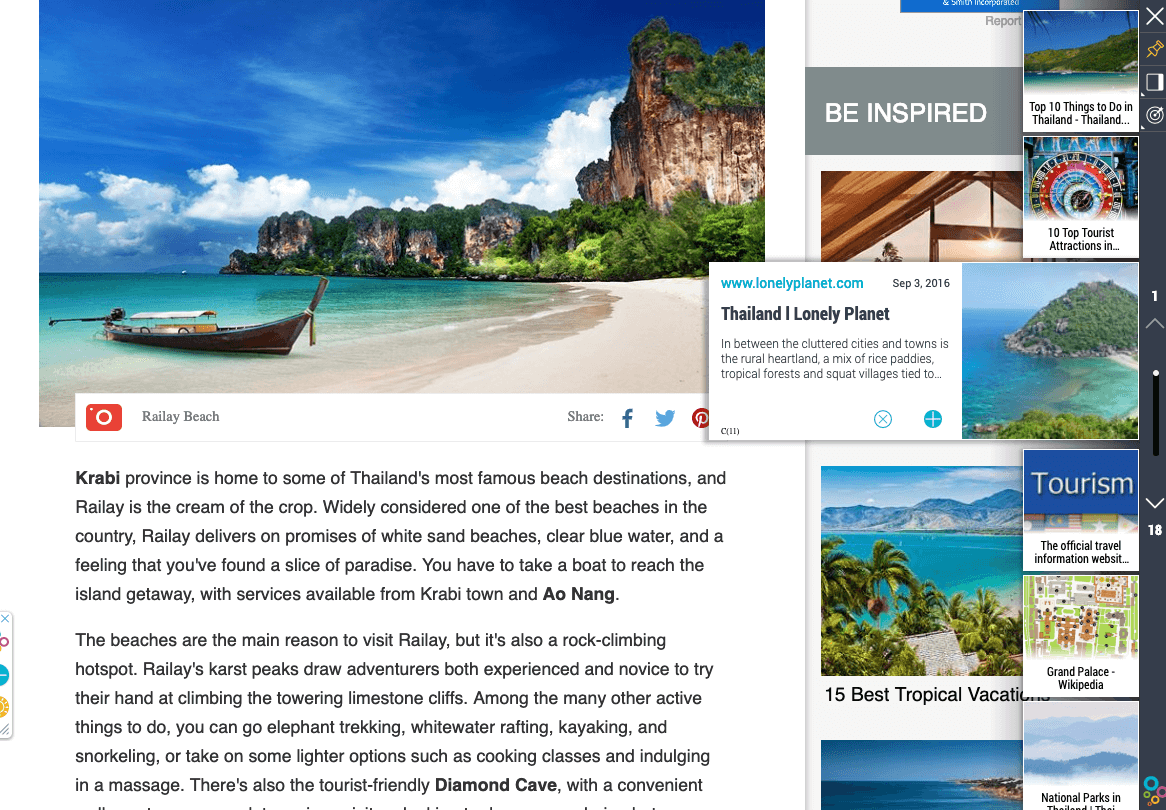Go to previous sidebar results with up chevron
The width and height of the screenshot is (1166, 810).
pyautogui.click(x=1155, y=324)
